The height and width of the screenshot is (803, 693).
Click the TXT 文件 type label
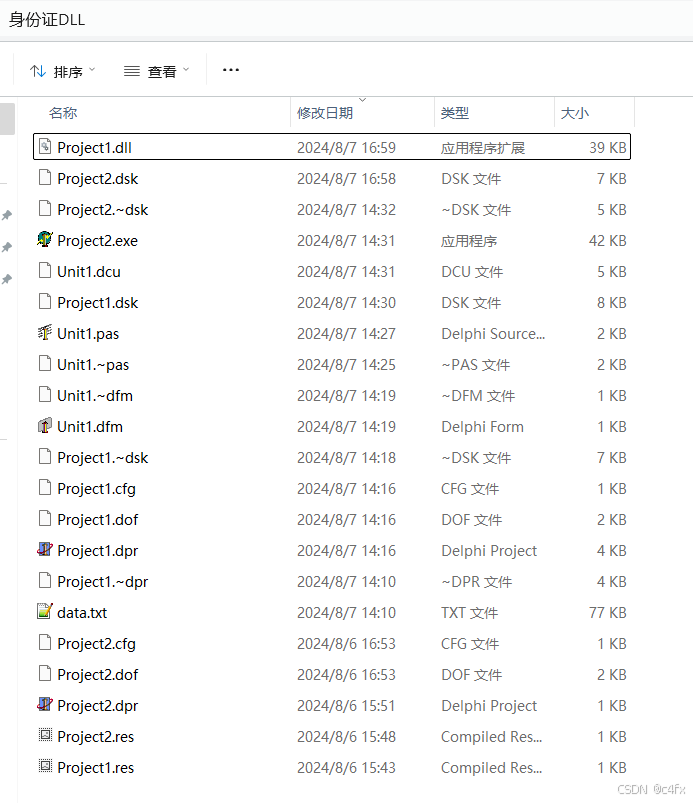coord(470,612)
